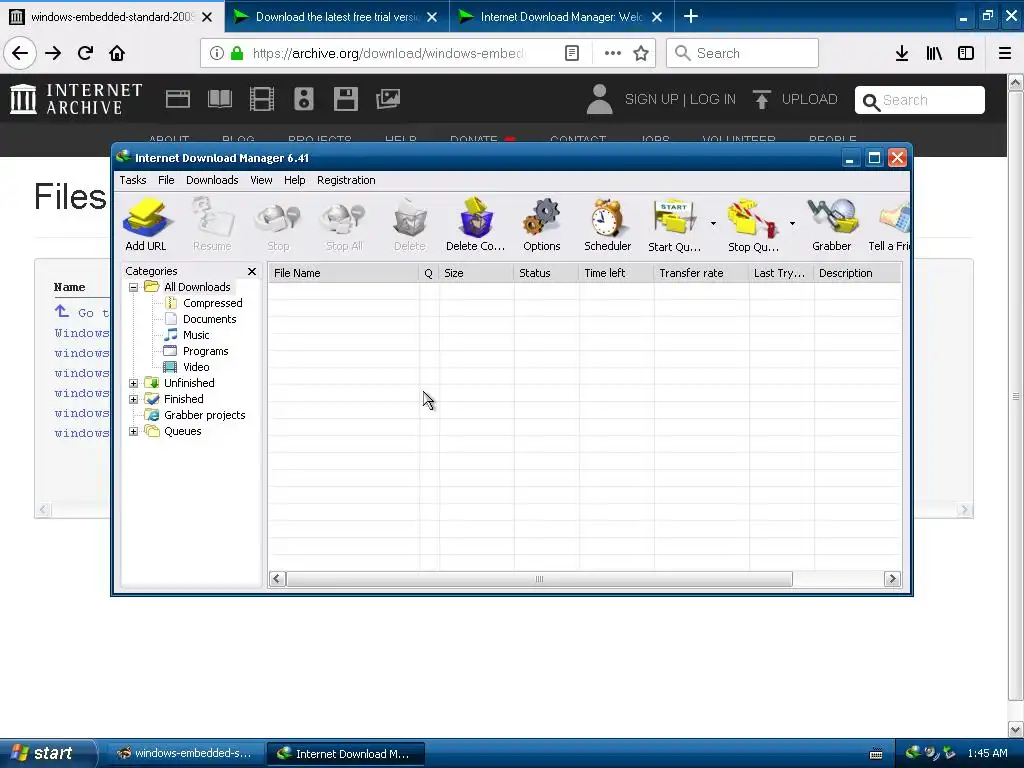
Task: Open the Downloads menu
Action: pyautogui.click(x=212, y=180)
